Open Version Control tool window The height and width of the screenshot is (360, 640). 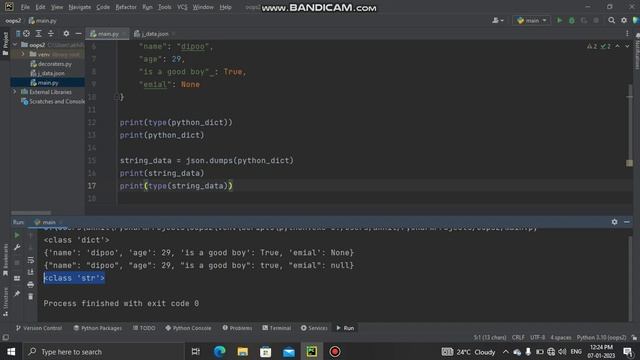pyautogui.click(x=39, y=328)
